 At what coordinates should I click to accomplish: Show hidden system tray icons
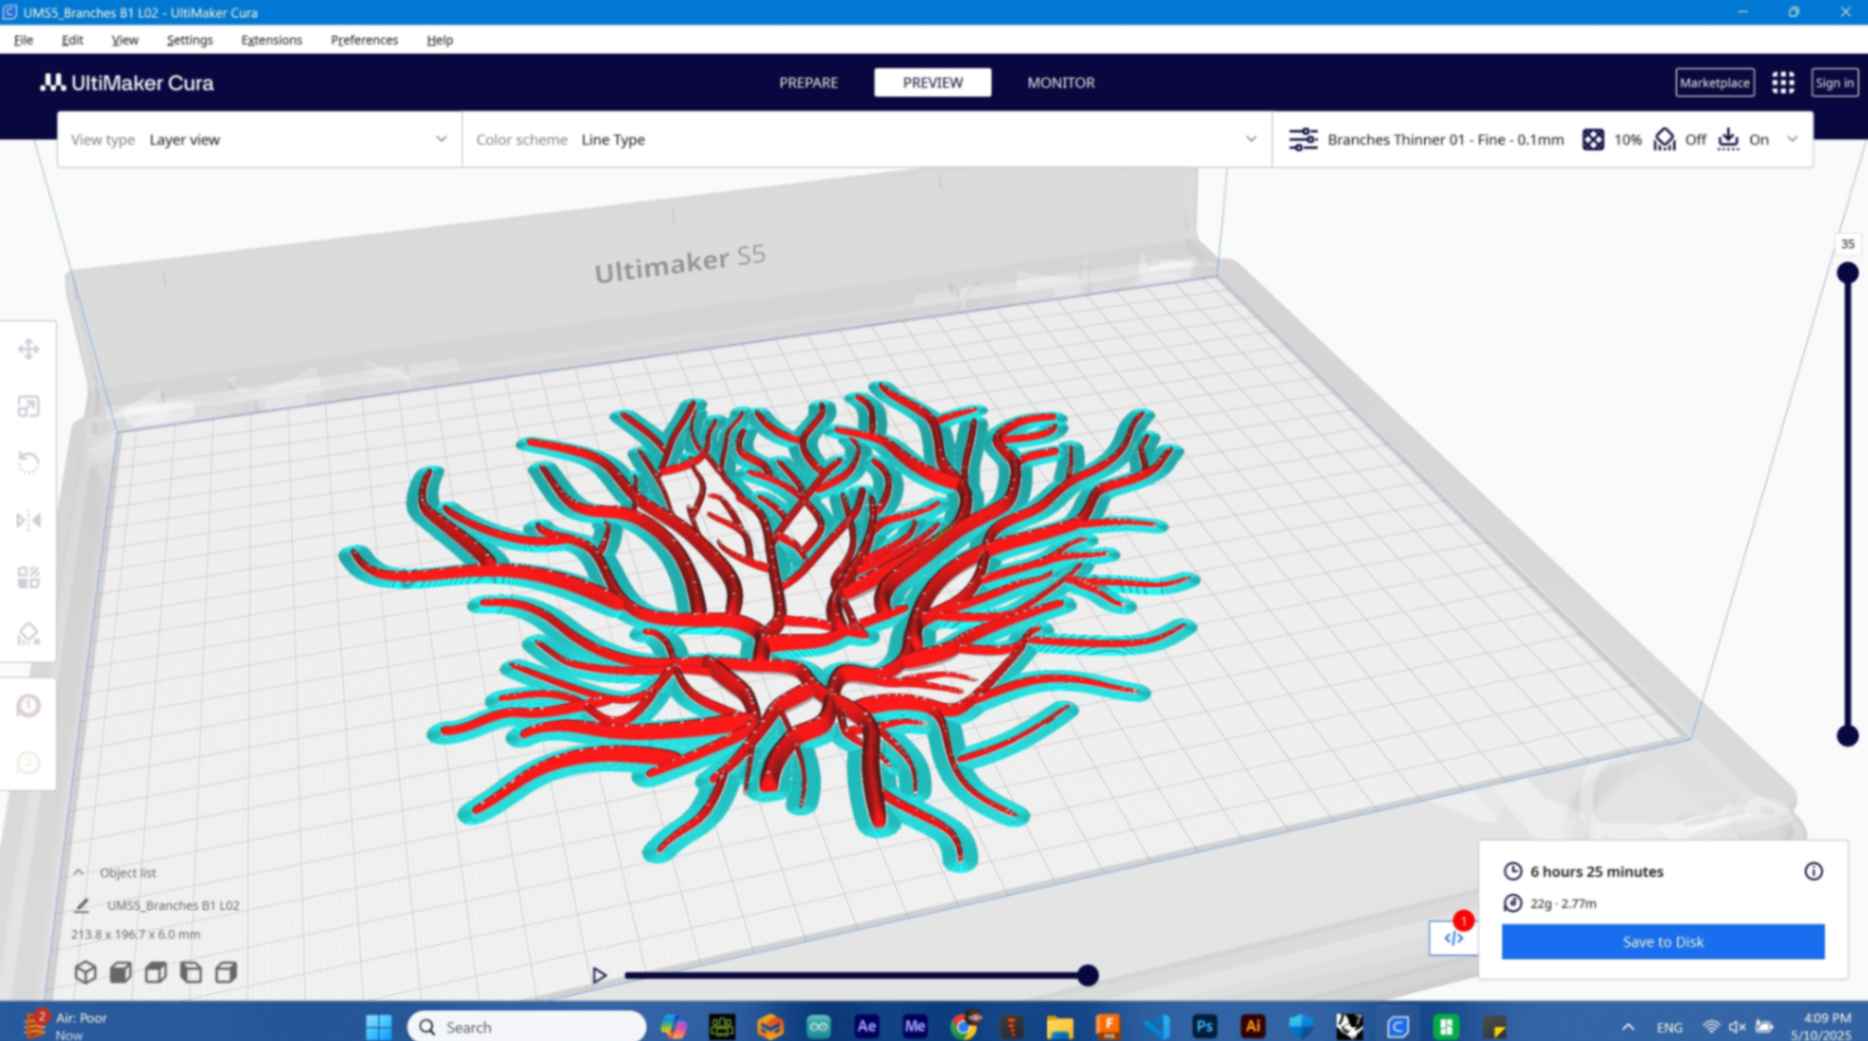click(1628, 1027)
